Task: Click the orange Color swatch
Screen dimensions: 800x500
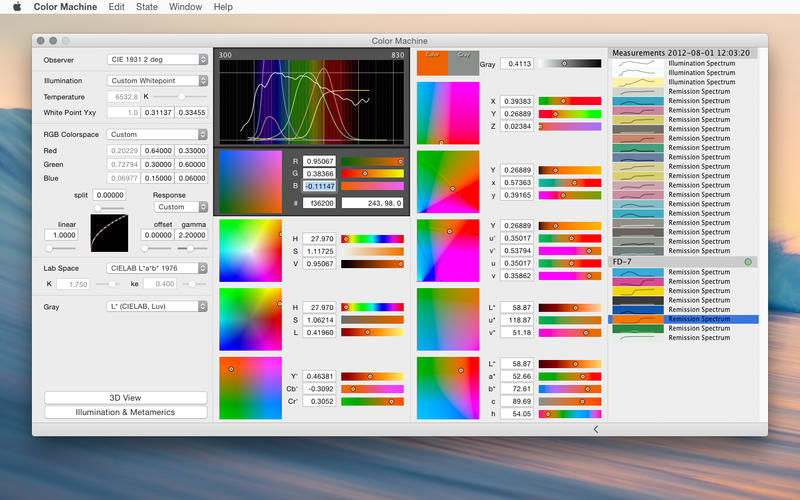Action: pos(432,63)
